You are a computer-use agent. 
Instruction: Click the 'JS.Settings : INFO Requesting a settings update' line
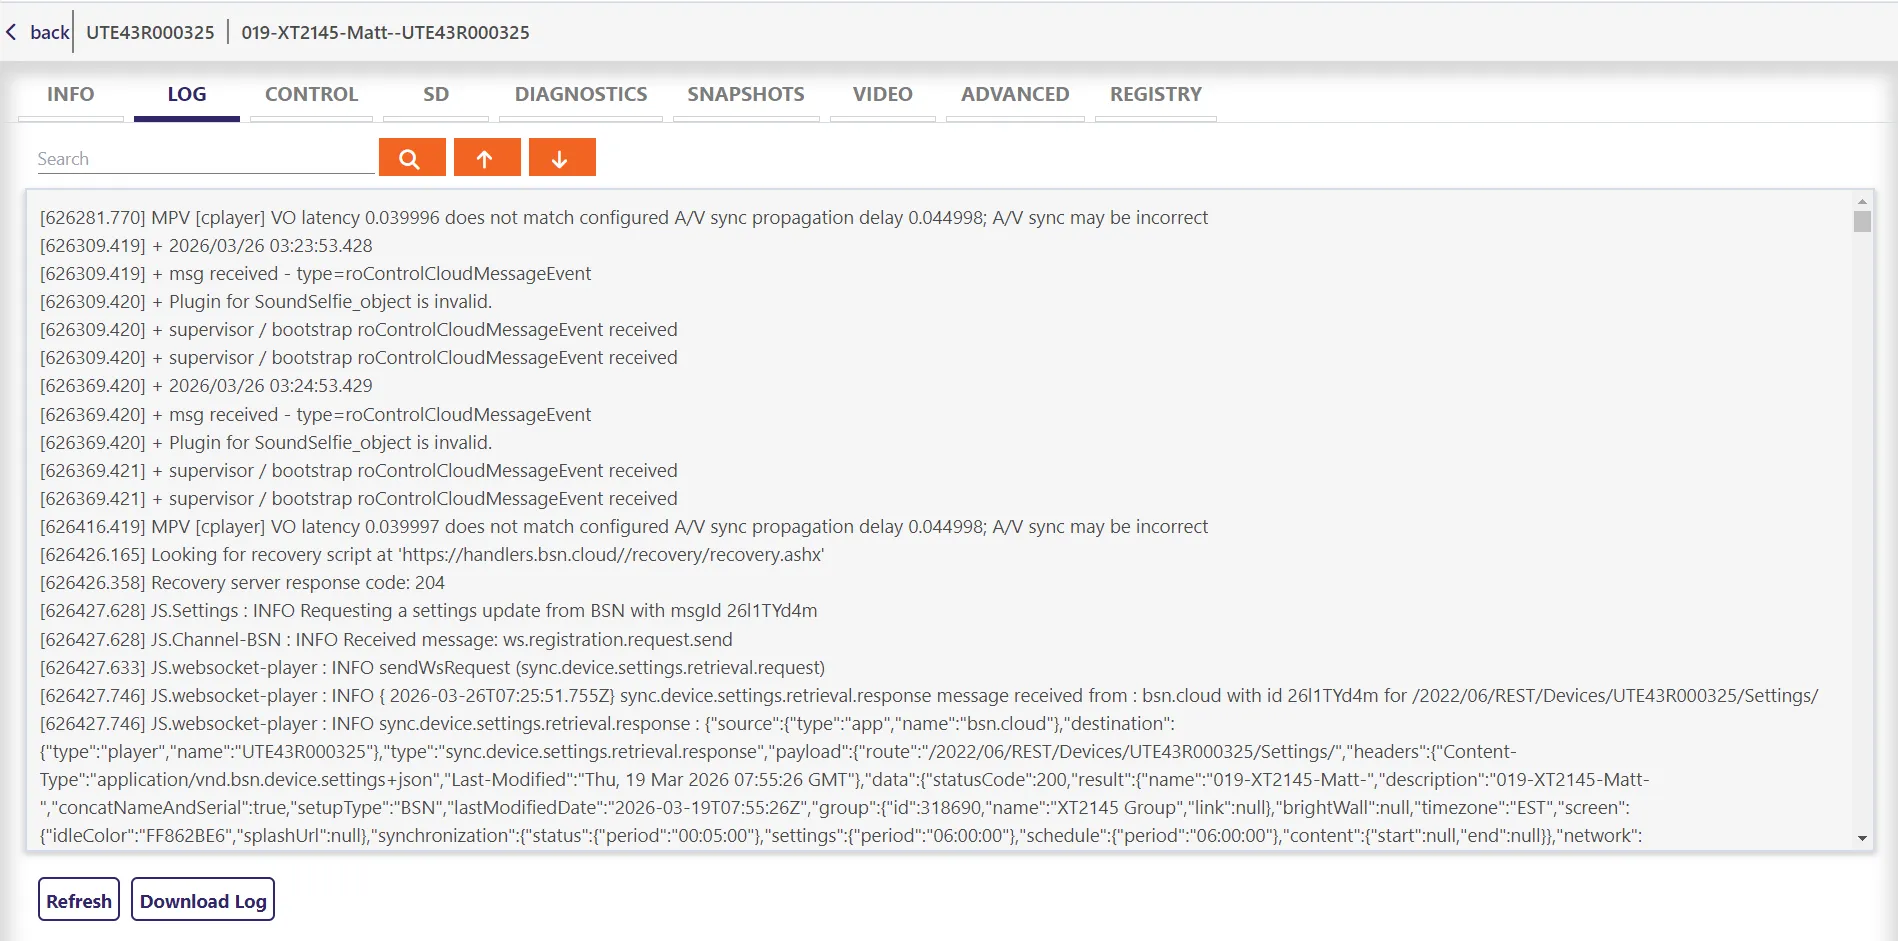point(428,611)
